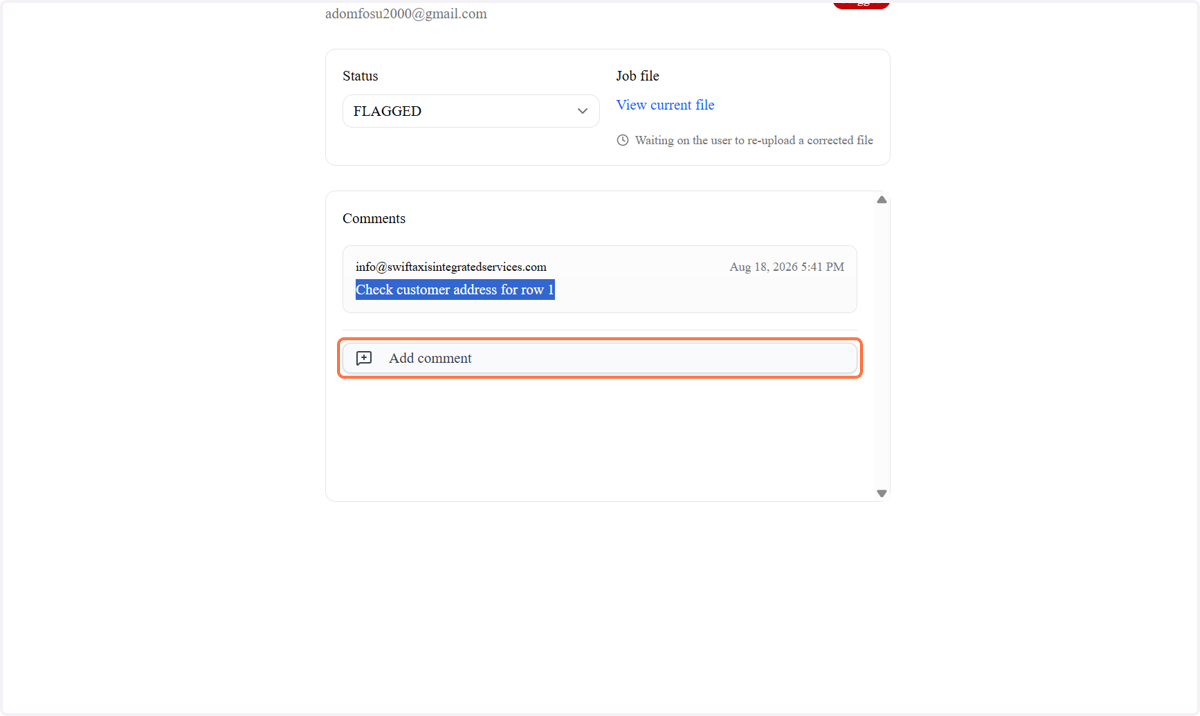Click the comment timestamp Aug 18, 2026
The image size is (1200, 716).
click(787, 267)
